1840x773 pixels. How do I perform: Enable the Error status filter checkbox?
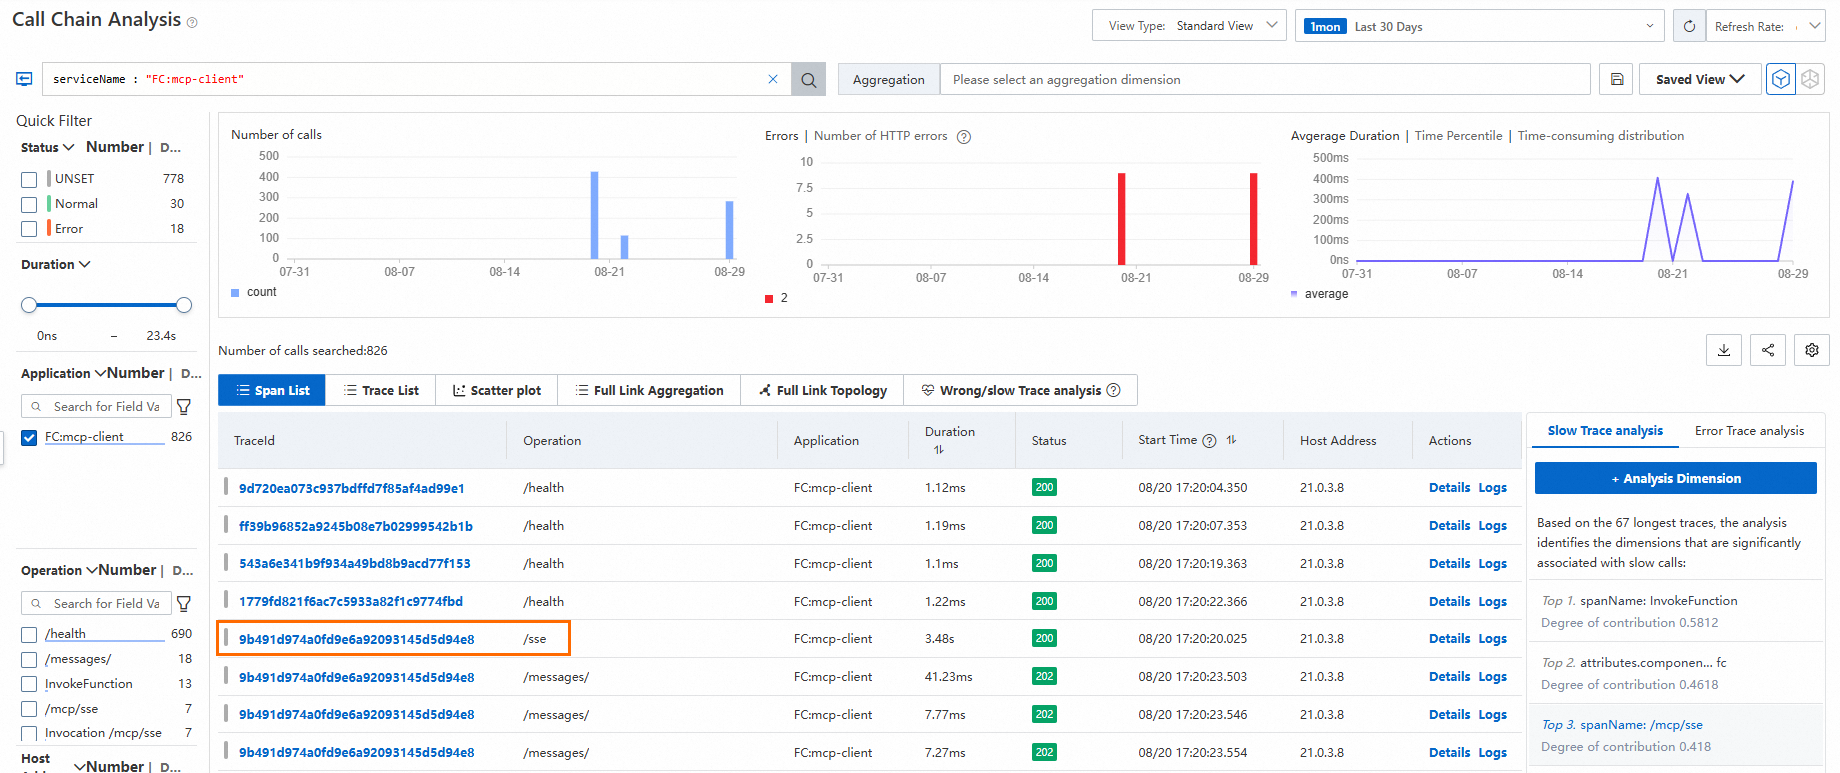[x=29, y=229]
